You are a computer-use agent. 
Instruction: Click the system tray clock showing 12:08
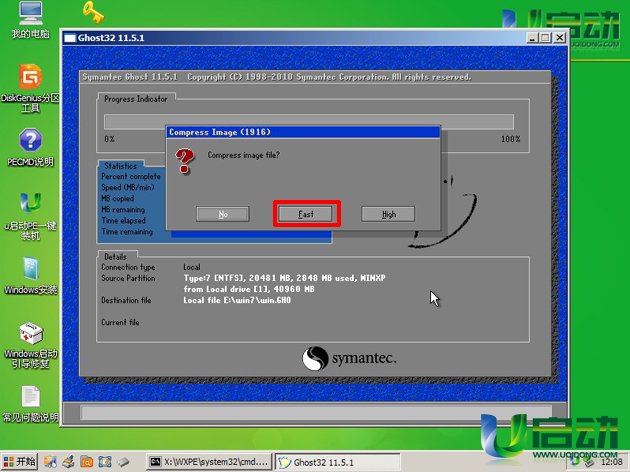(612, 462)
